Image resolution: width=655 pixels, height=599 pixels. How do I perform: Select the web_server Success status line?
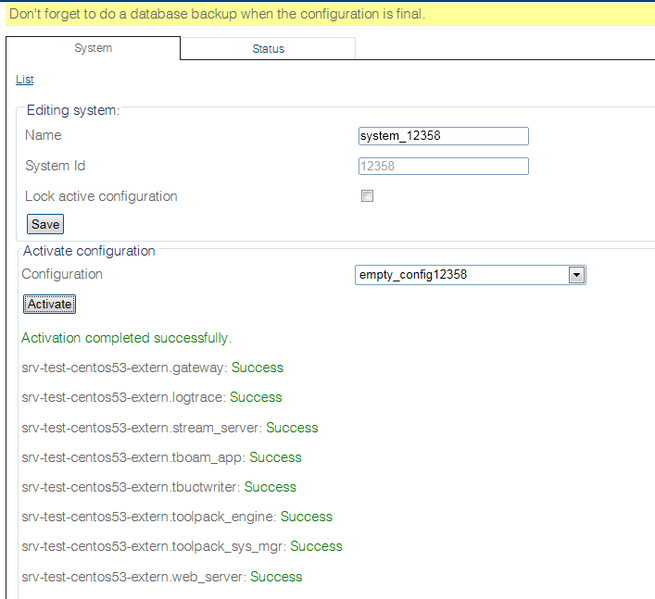[x=161, y=577]
